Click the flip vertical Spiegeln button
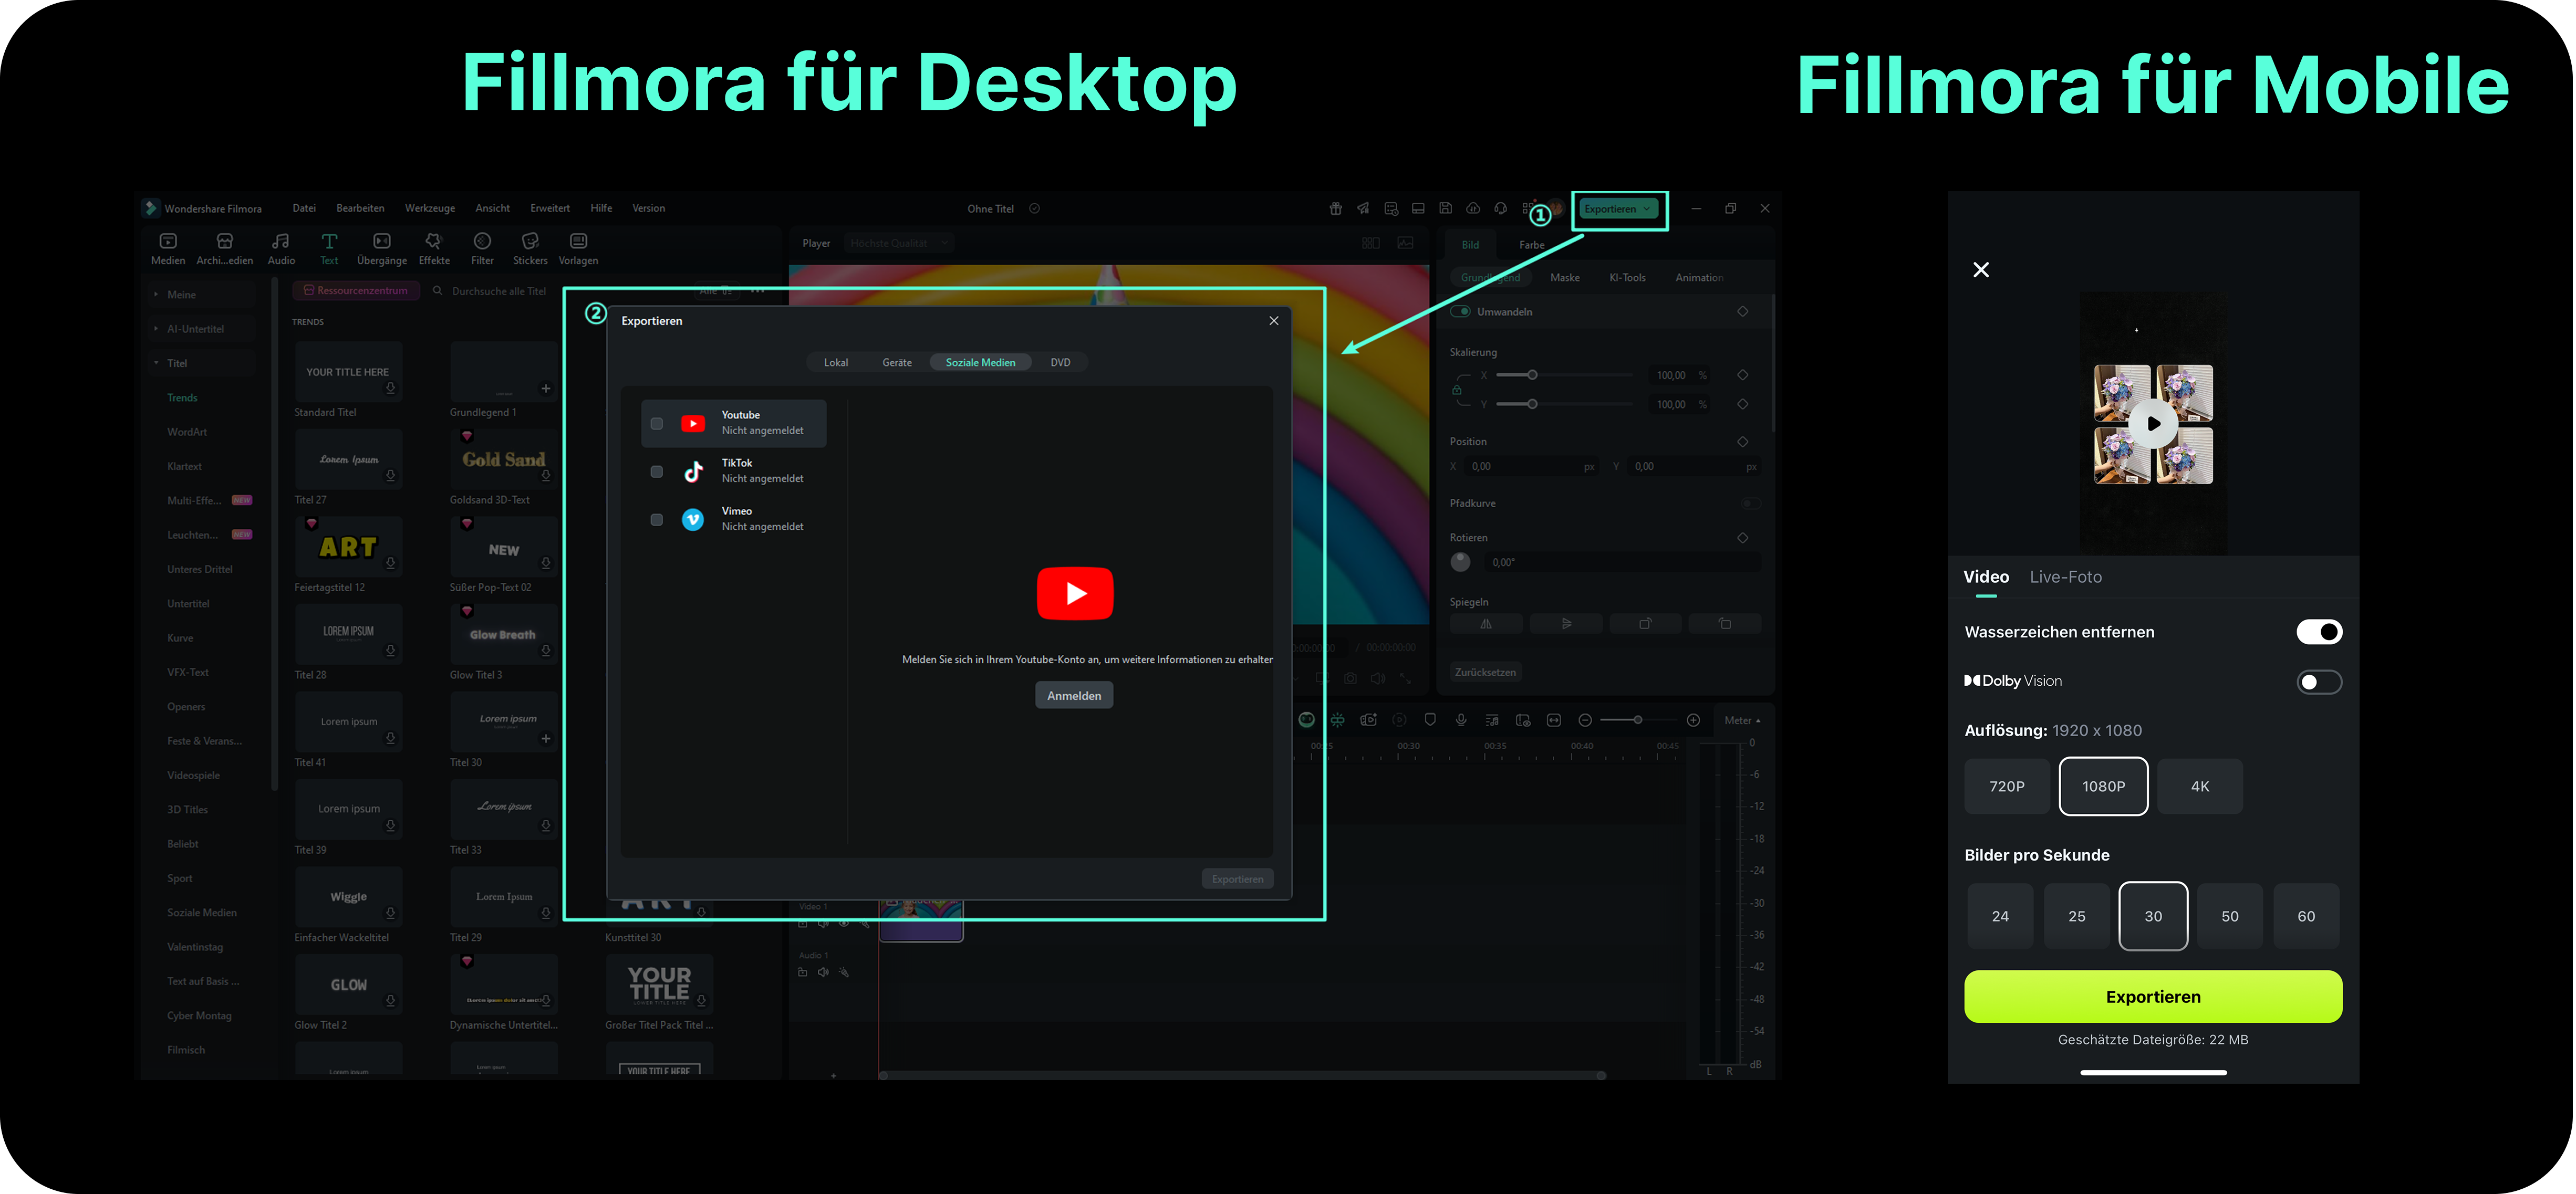Viewport: 2576px width, 1194px height. click(x=1566, y=624)
